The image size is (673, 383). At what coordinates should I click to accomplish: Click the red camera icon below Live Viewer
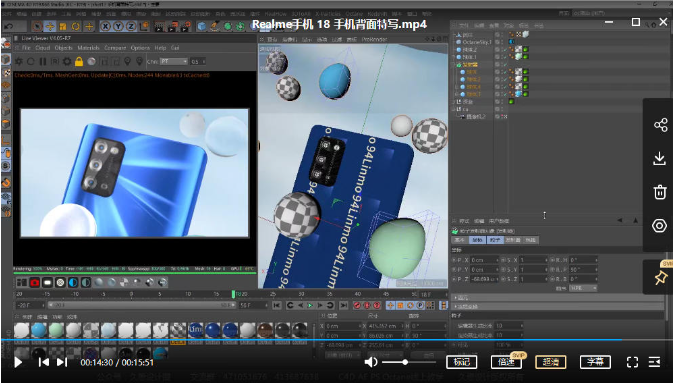point(35,283)
